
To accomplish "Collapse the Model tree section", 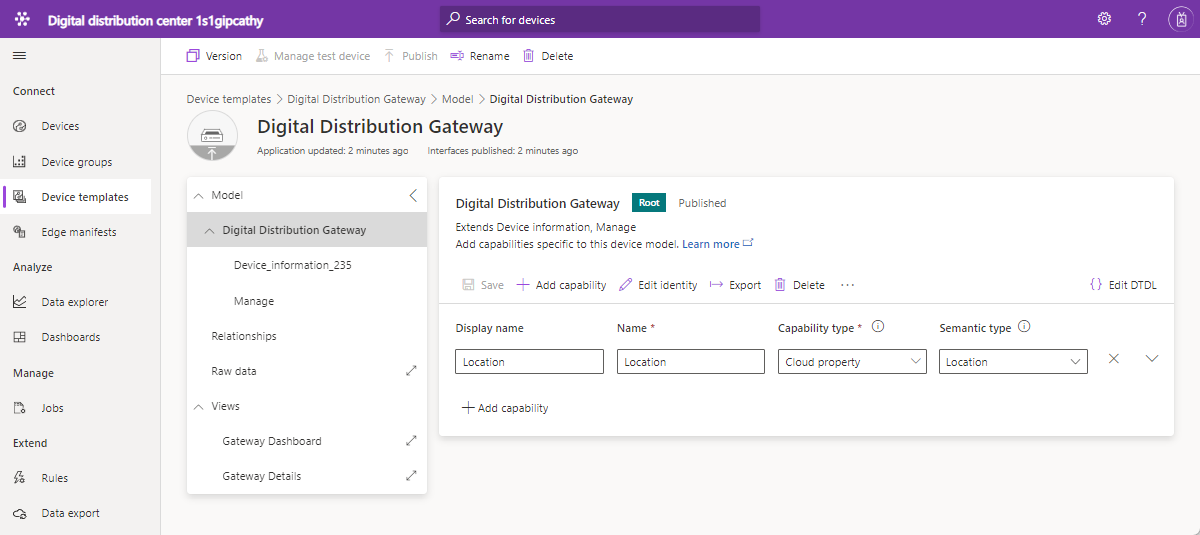I will (x=198, y=195).
